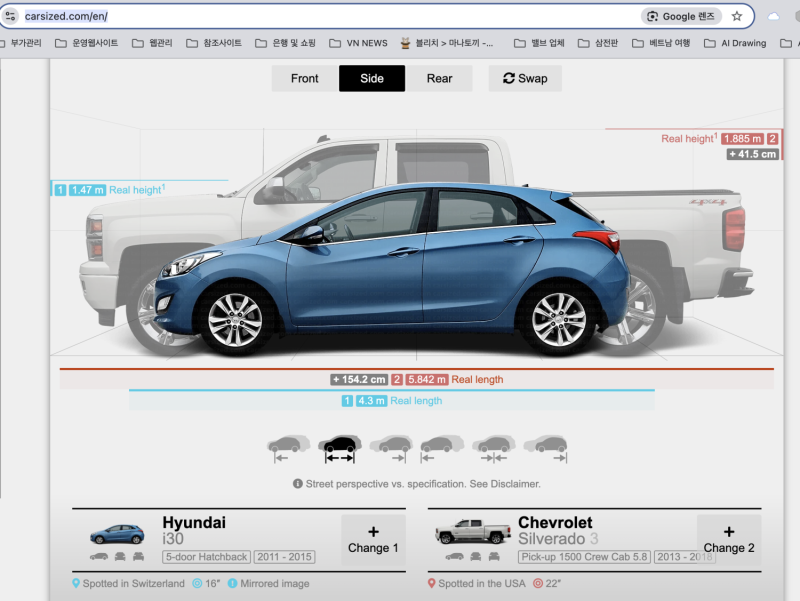Show Hyundai rear view via small icon
This screenshot has height=601, width=800.
coord(138,557)
